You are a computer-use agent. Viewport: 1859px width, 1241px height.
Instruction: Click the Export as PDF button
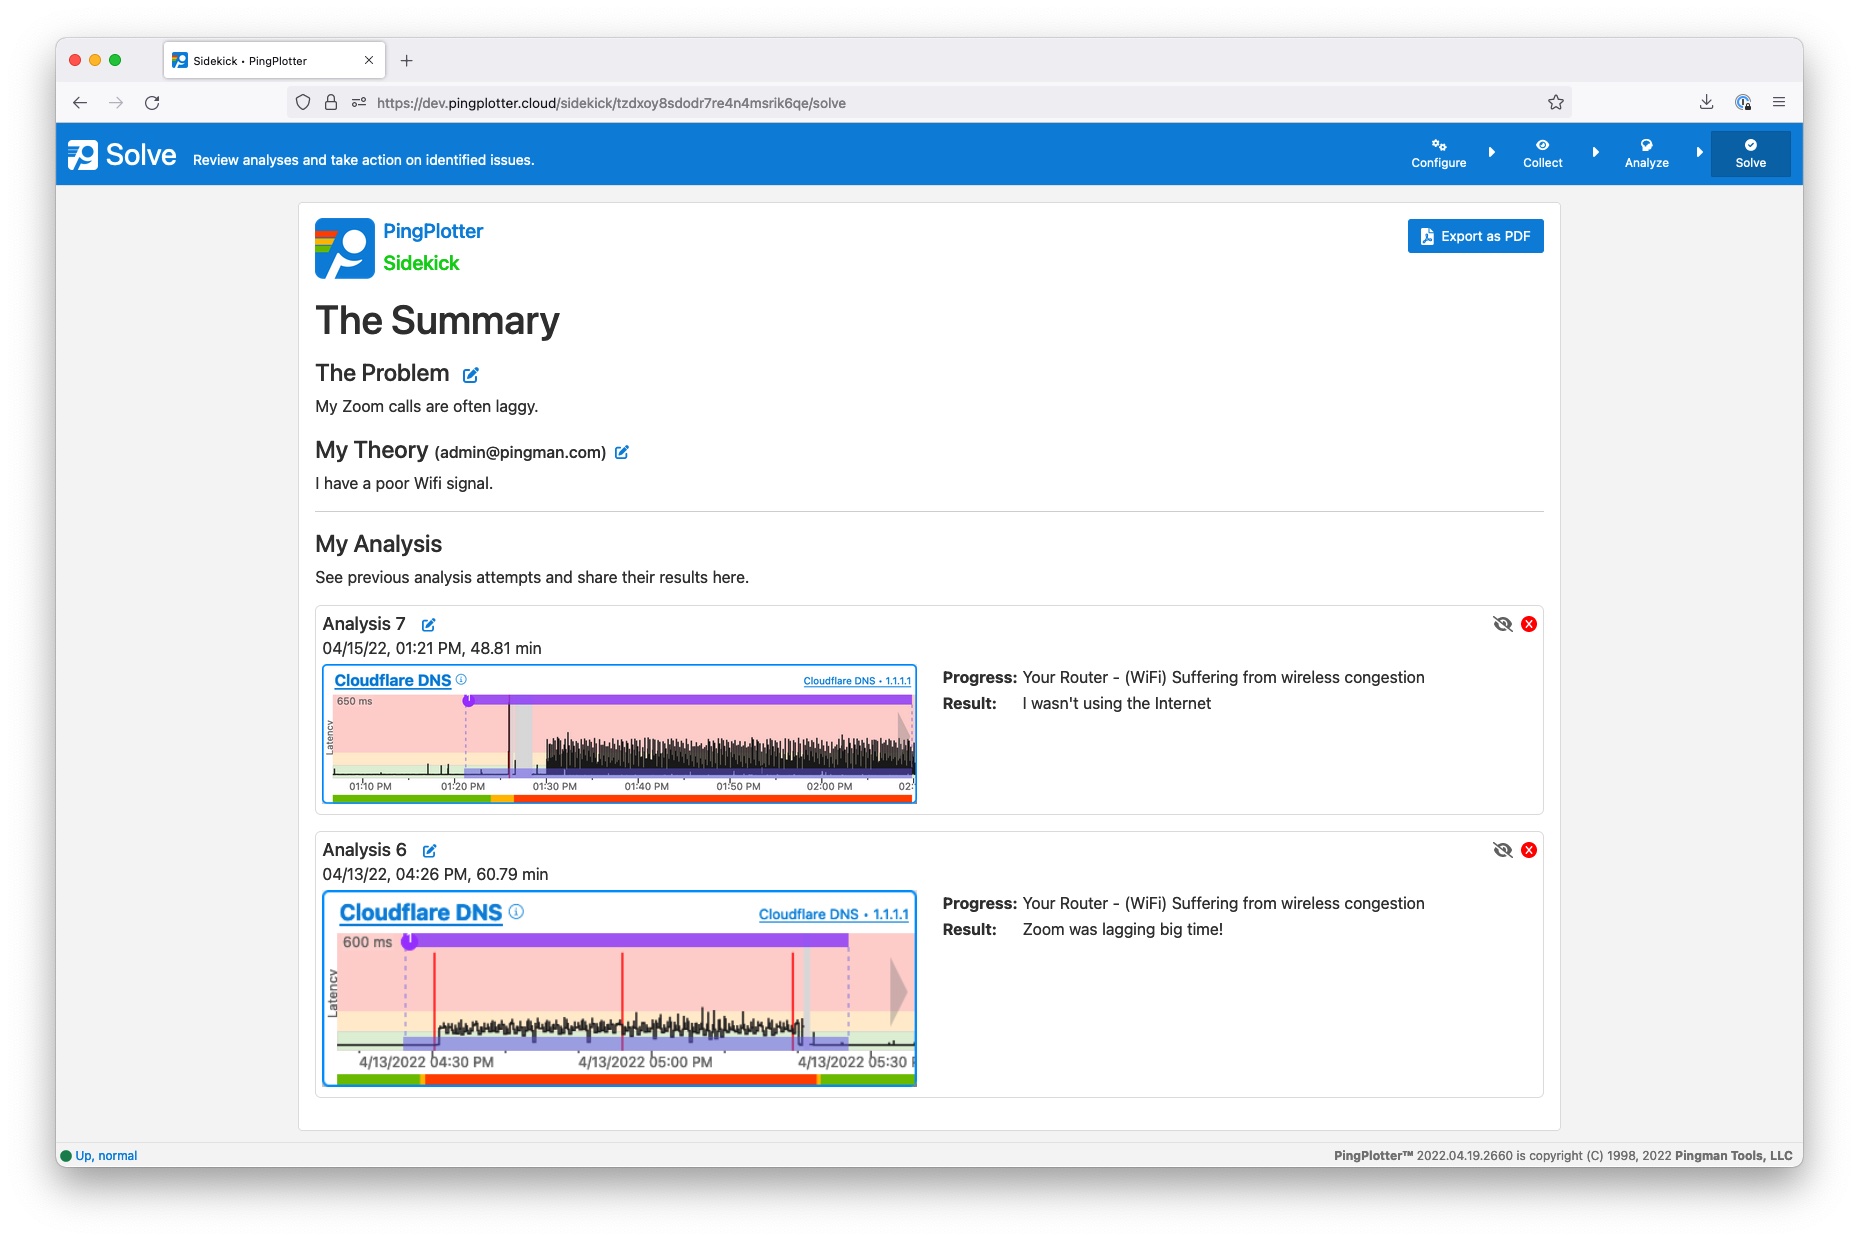click(x=1475, y=236)
